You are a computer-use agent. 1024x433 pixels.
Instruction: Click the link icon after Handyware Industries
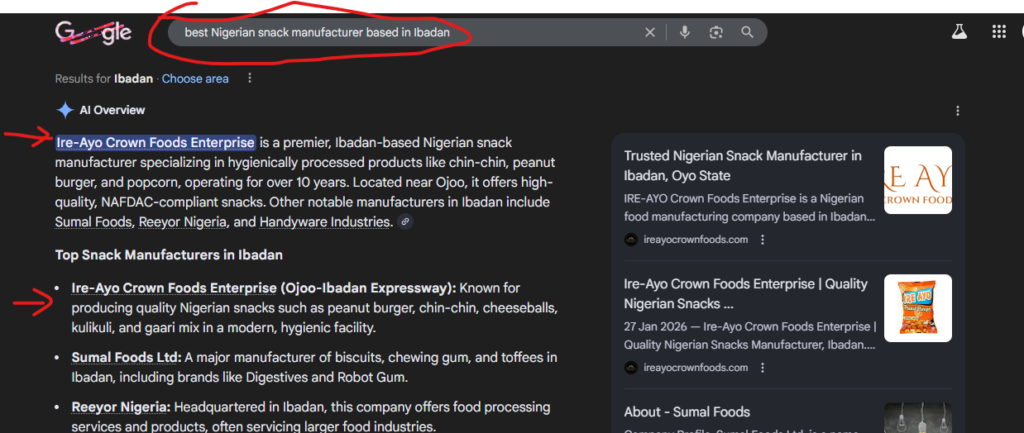(x=404, y=221)
